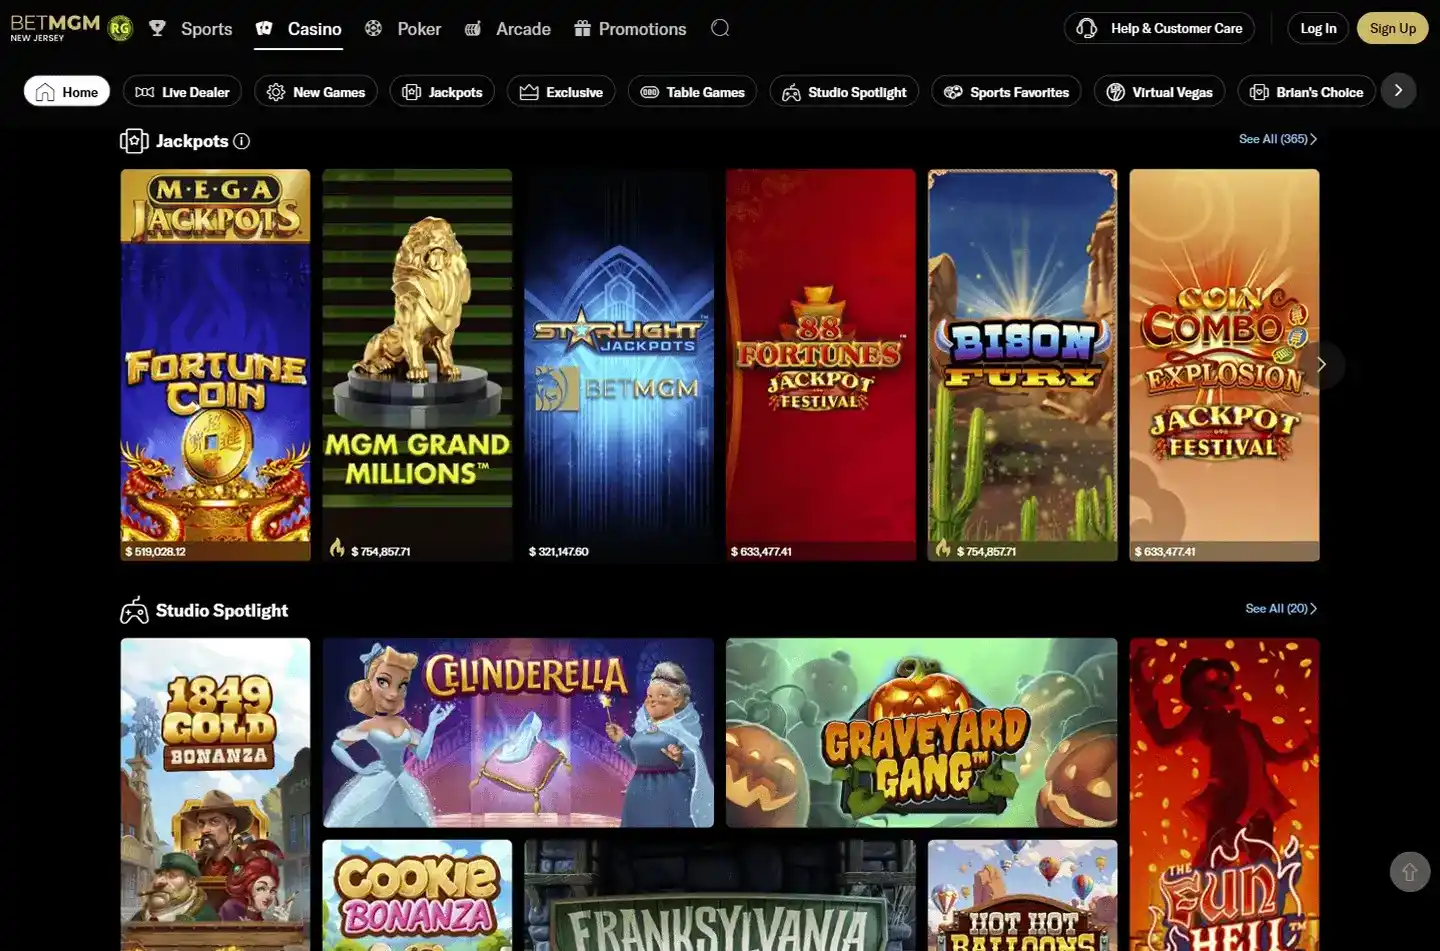
Task: Click the poker chip icon beside Poker
Action: click(x=373, y=28)
